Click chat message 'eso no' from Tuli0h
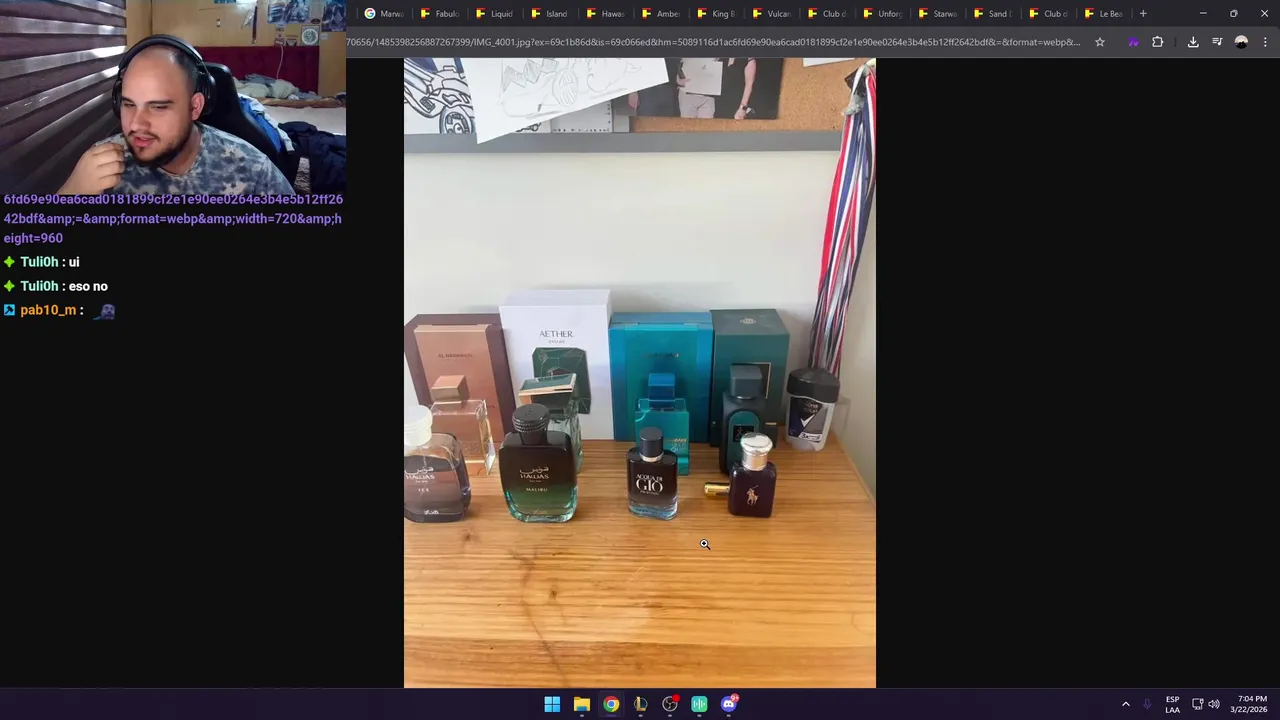 pos(88,286)
